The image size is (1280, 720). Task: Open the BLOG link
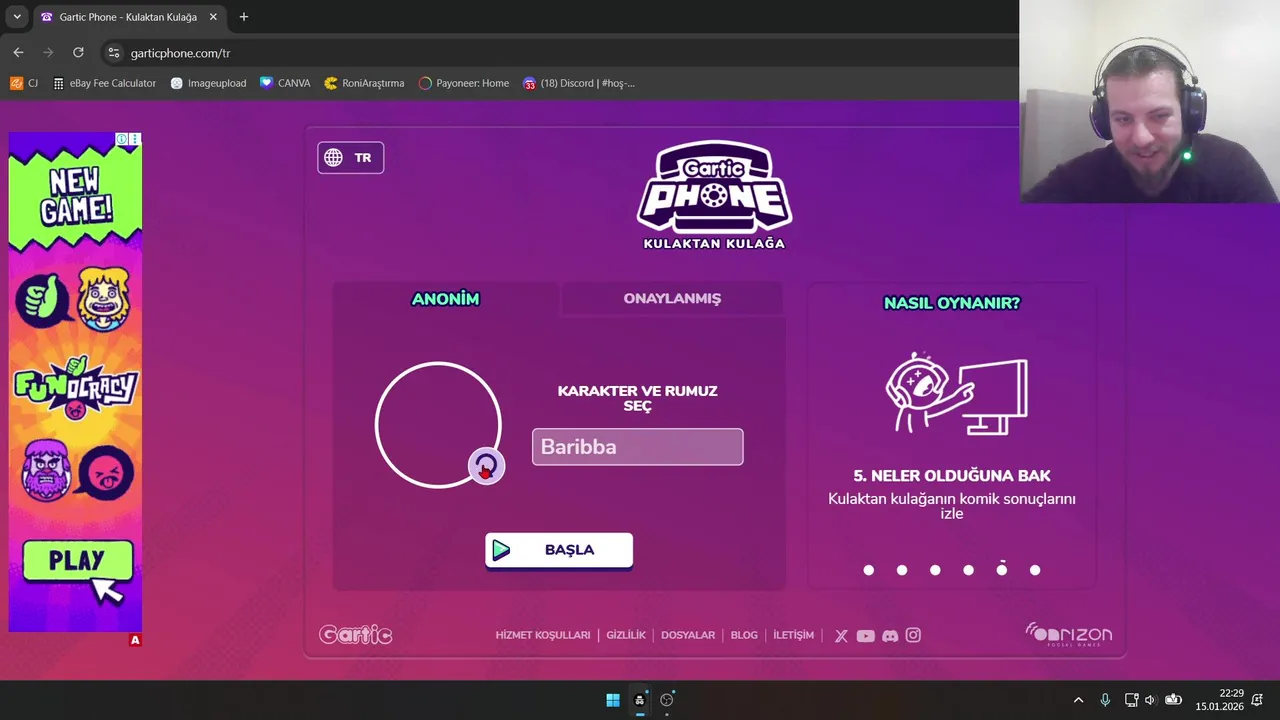[x=744, y=635]
